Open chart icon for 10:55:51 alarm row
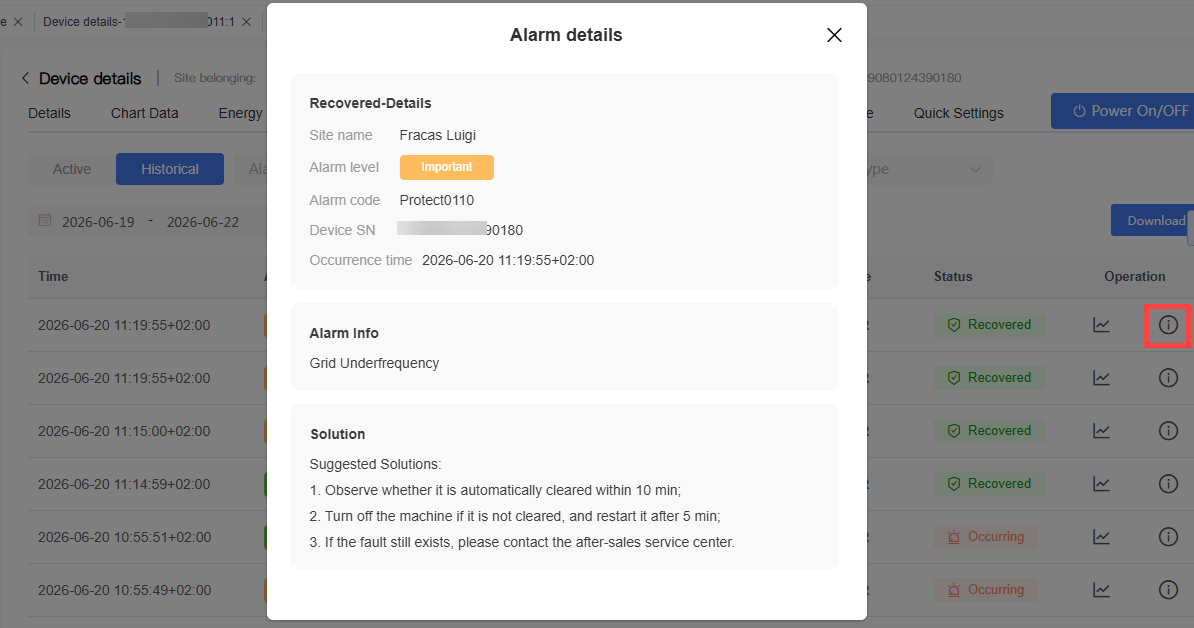Screen dimensions: 1194x628 (x=1101, y=537)
